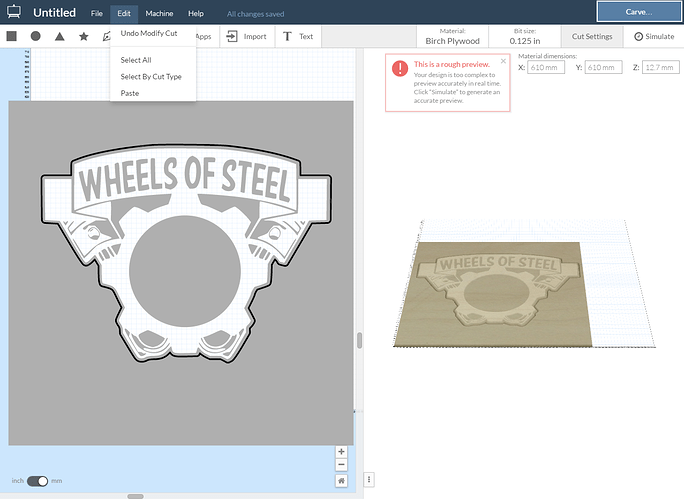Click Simulate to generate preview
The height and width of the screenshot is (500, 684).
click(x=654, y=36)
